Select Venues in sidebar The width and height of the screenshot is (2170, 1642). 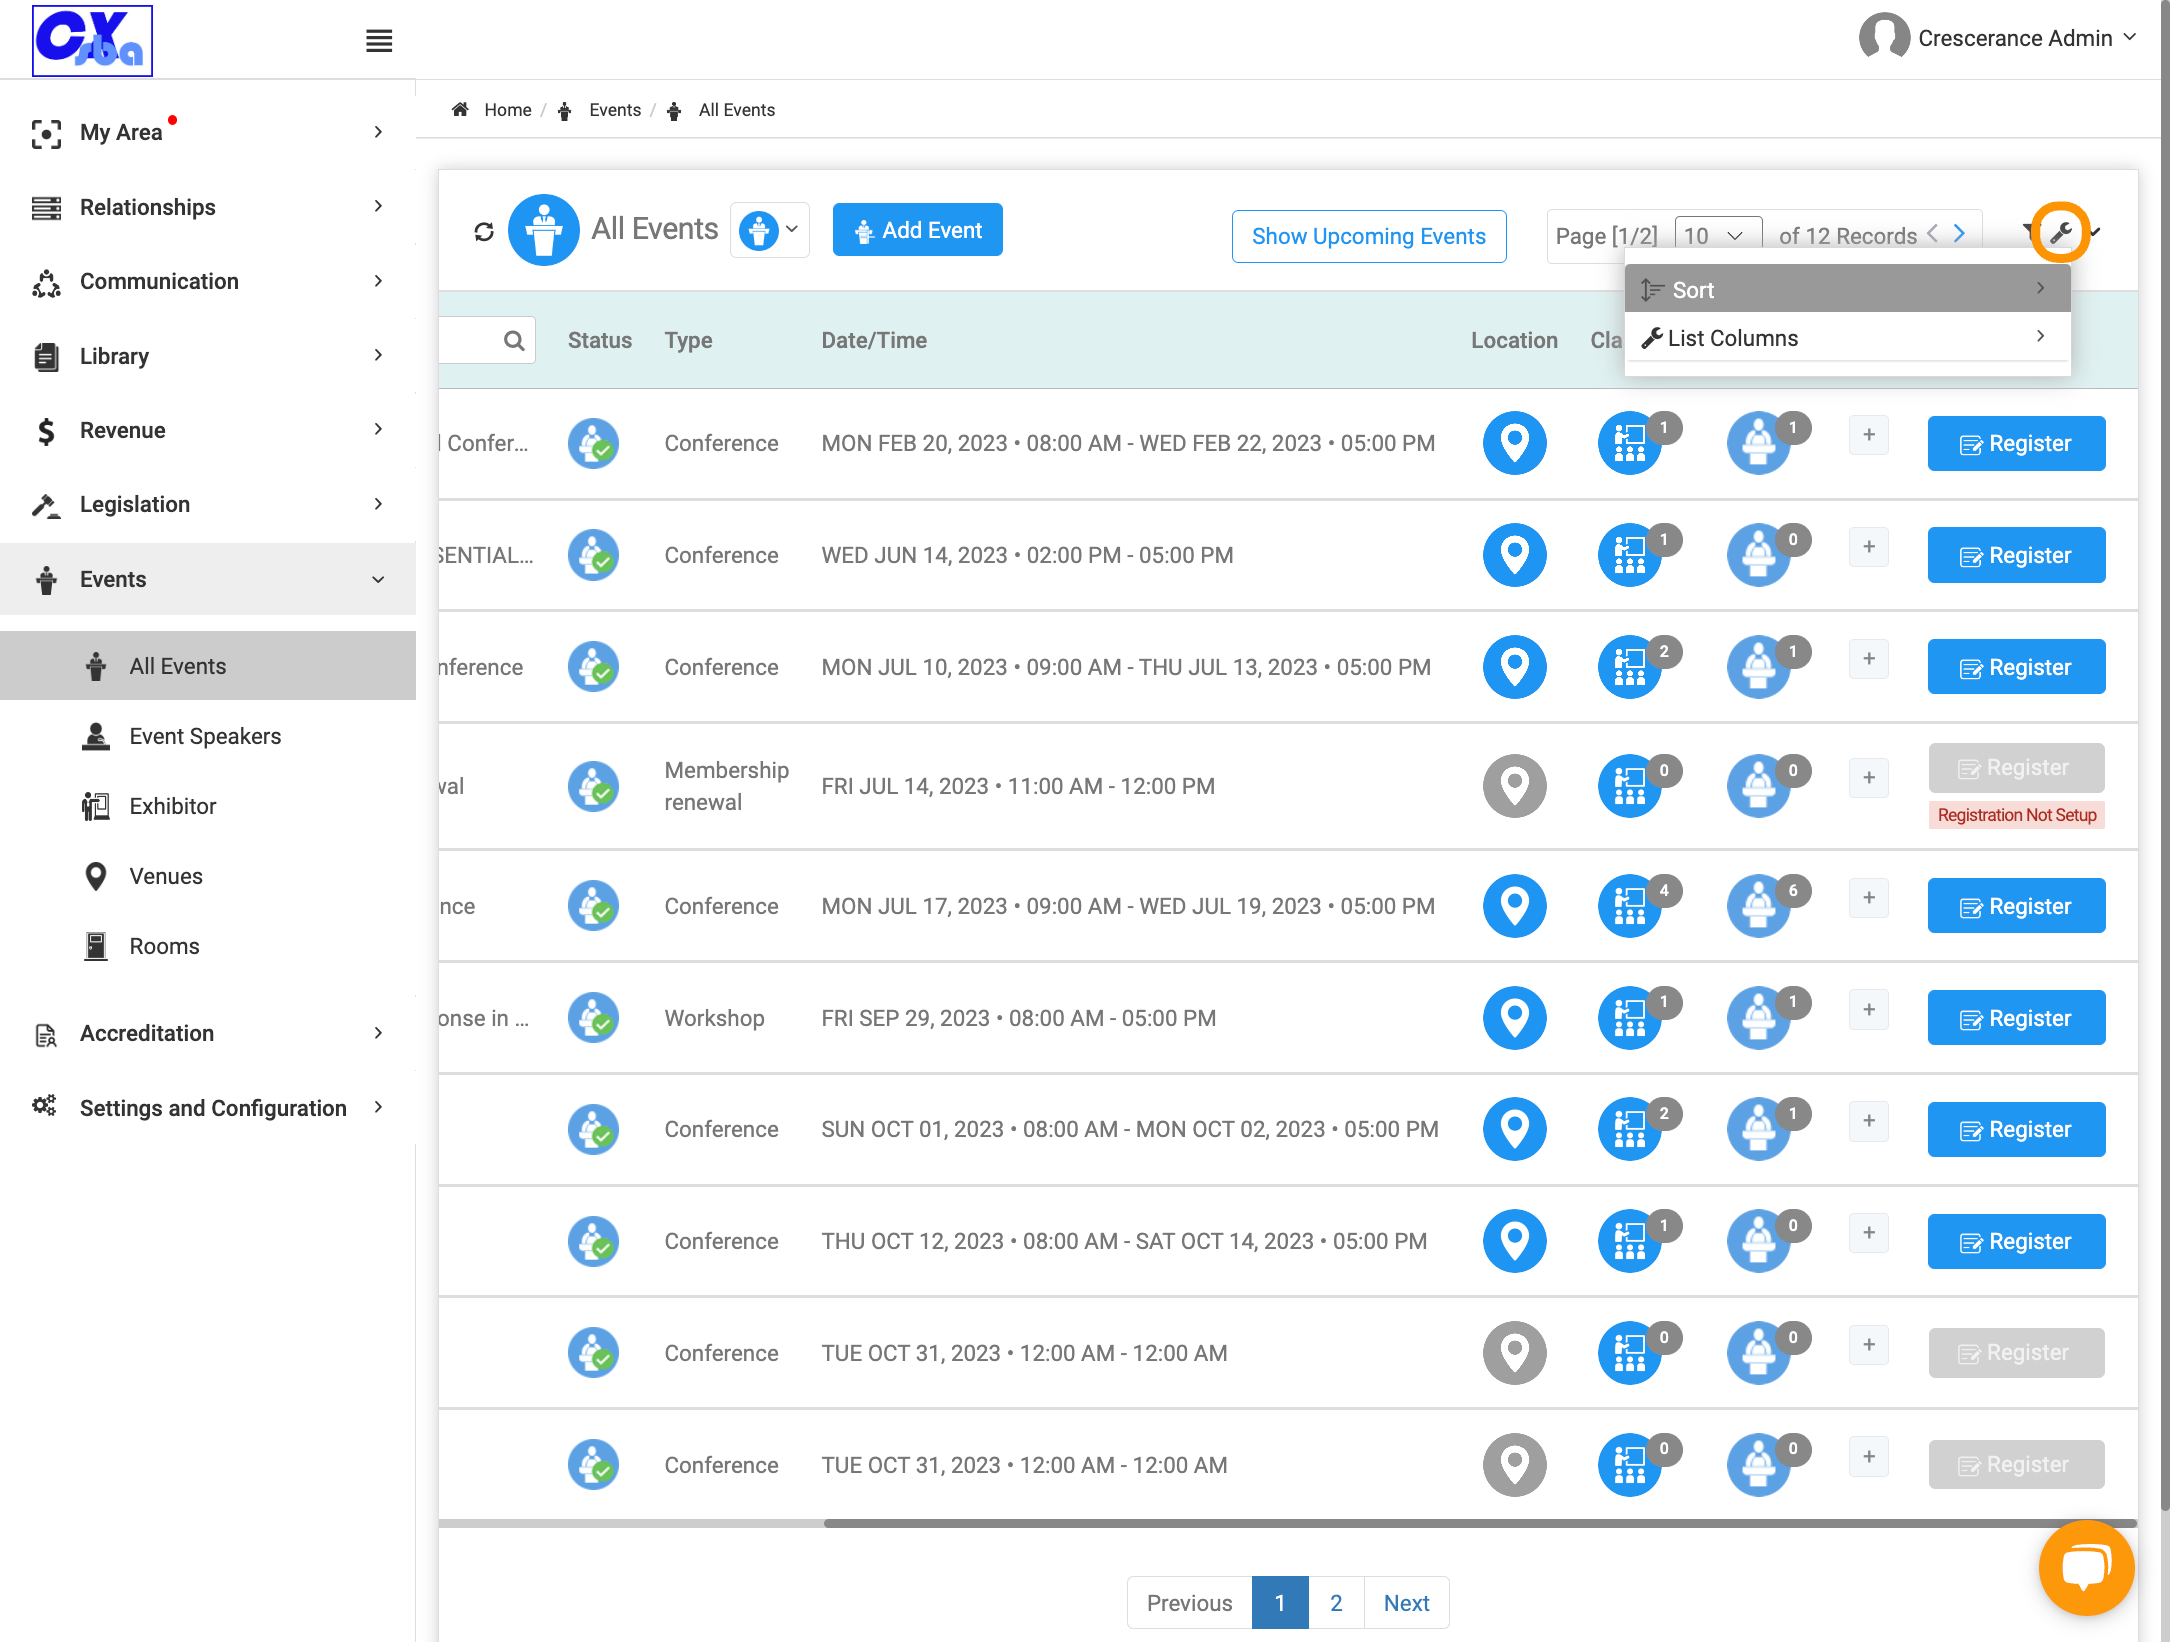click(x=165, y=876)
